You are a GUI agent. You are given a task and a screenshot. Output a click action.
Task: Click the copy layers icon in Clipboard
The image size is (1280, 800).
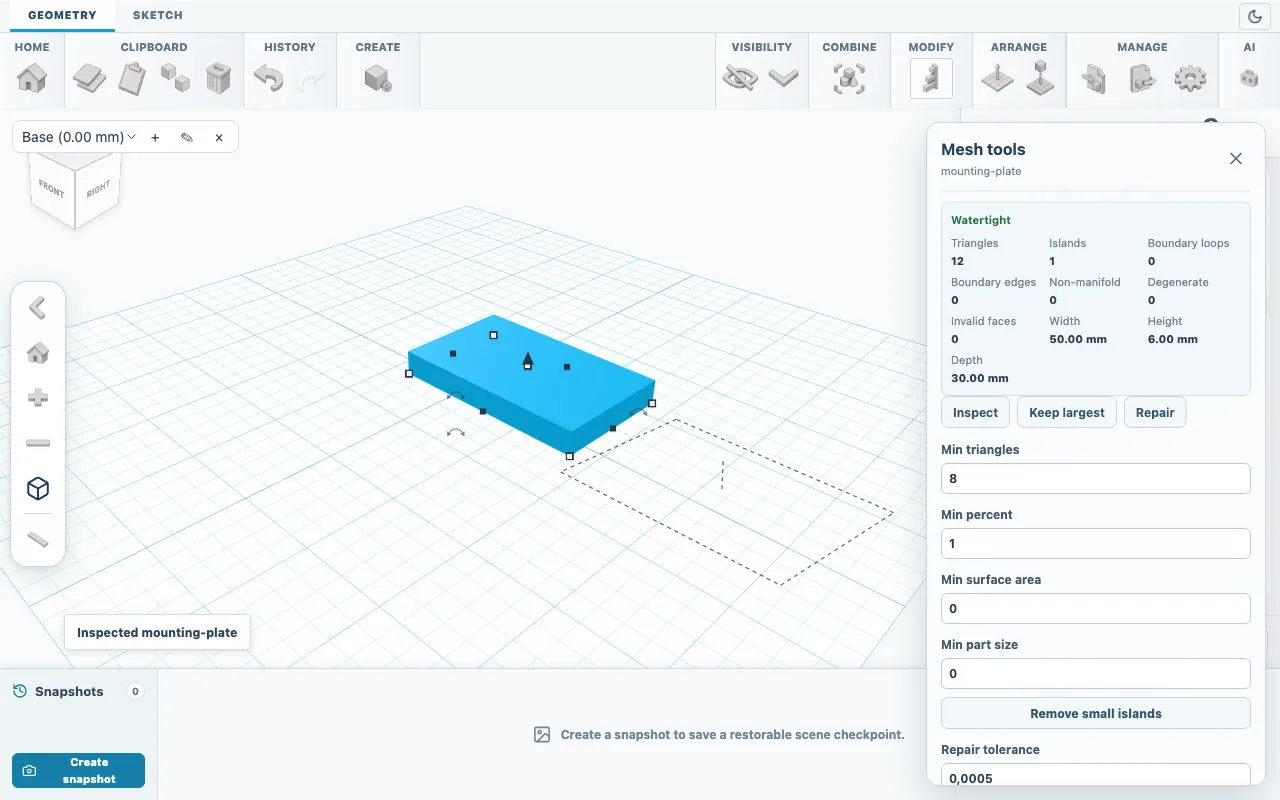(90, 78)
